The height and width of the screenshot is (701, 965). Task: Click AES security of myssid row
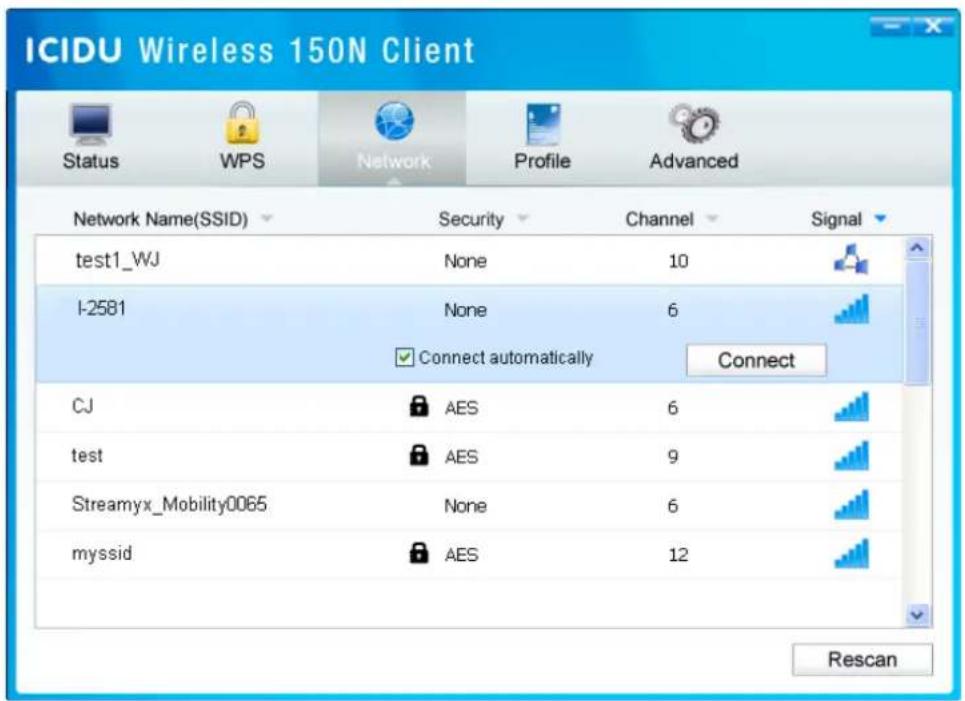pyautogui.click(x=462, y=555)
